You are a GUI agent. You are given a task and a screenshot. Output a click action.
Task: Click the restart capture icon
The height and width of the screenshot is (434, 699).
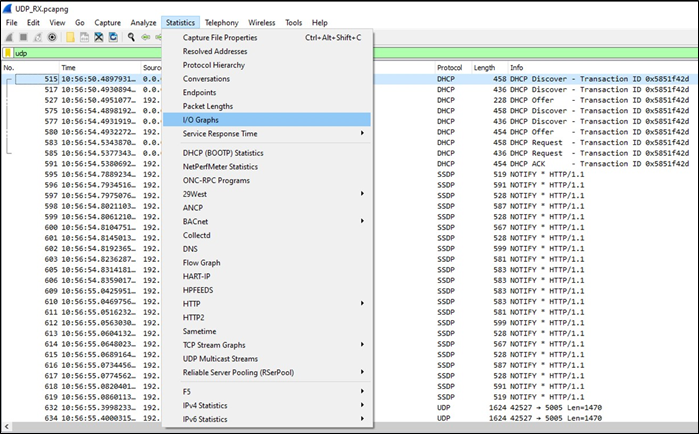click(x=38, y=37)
